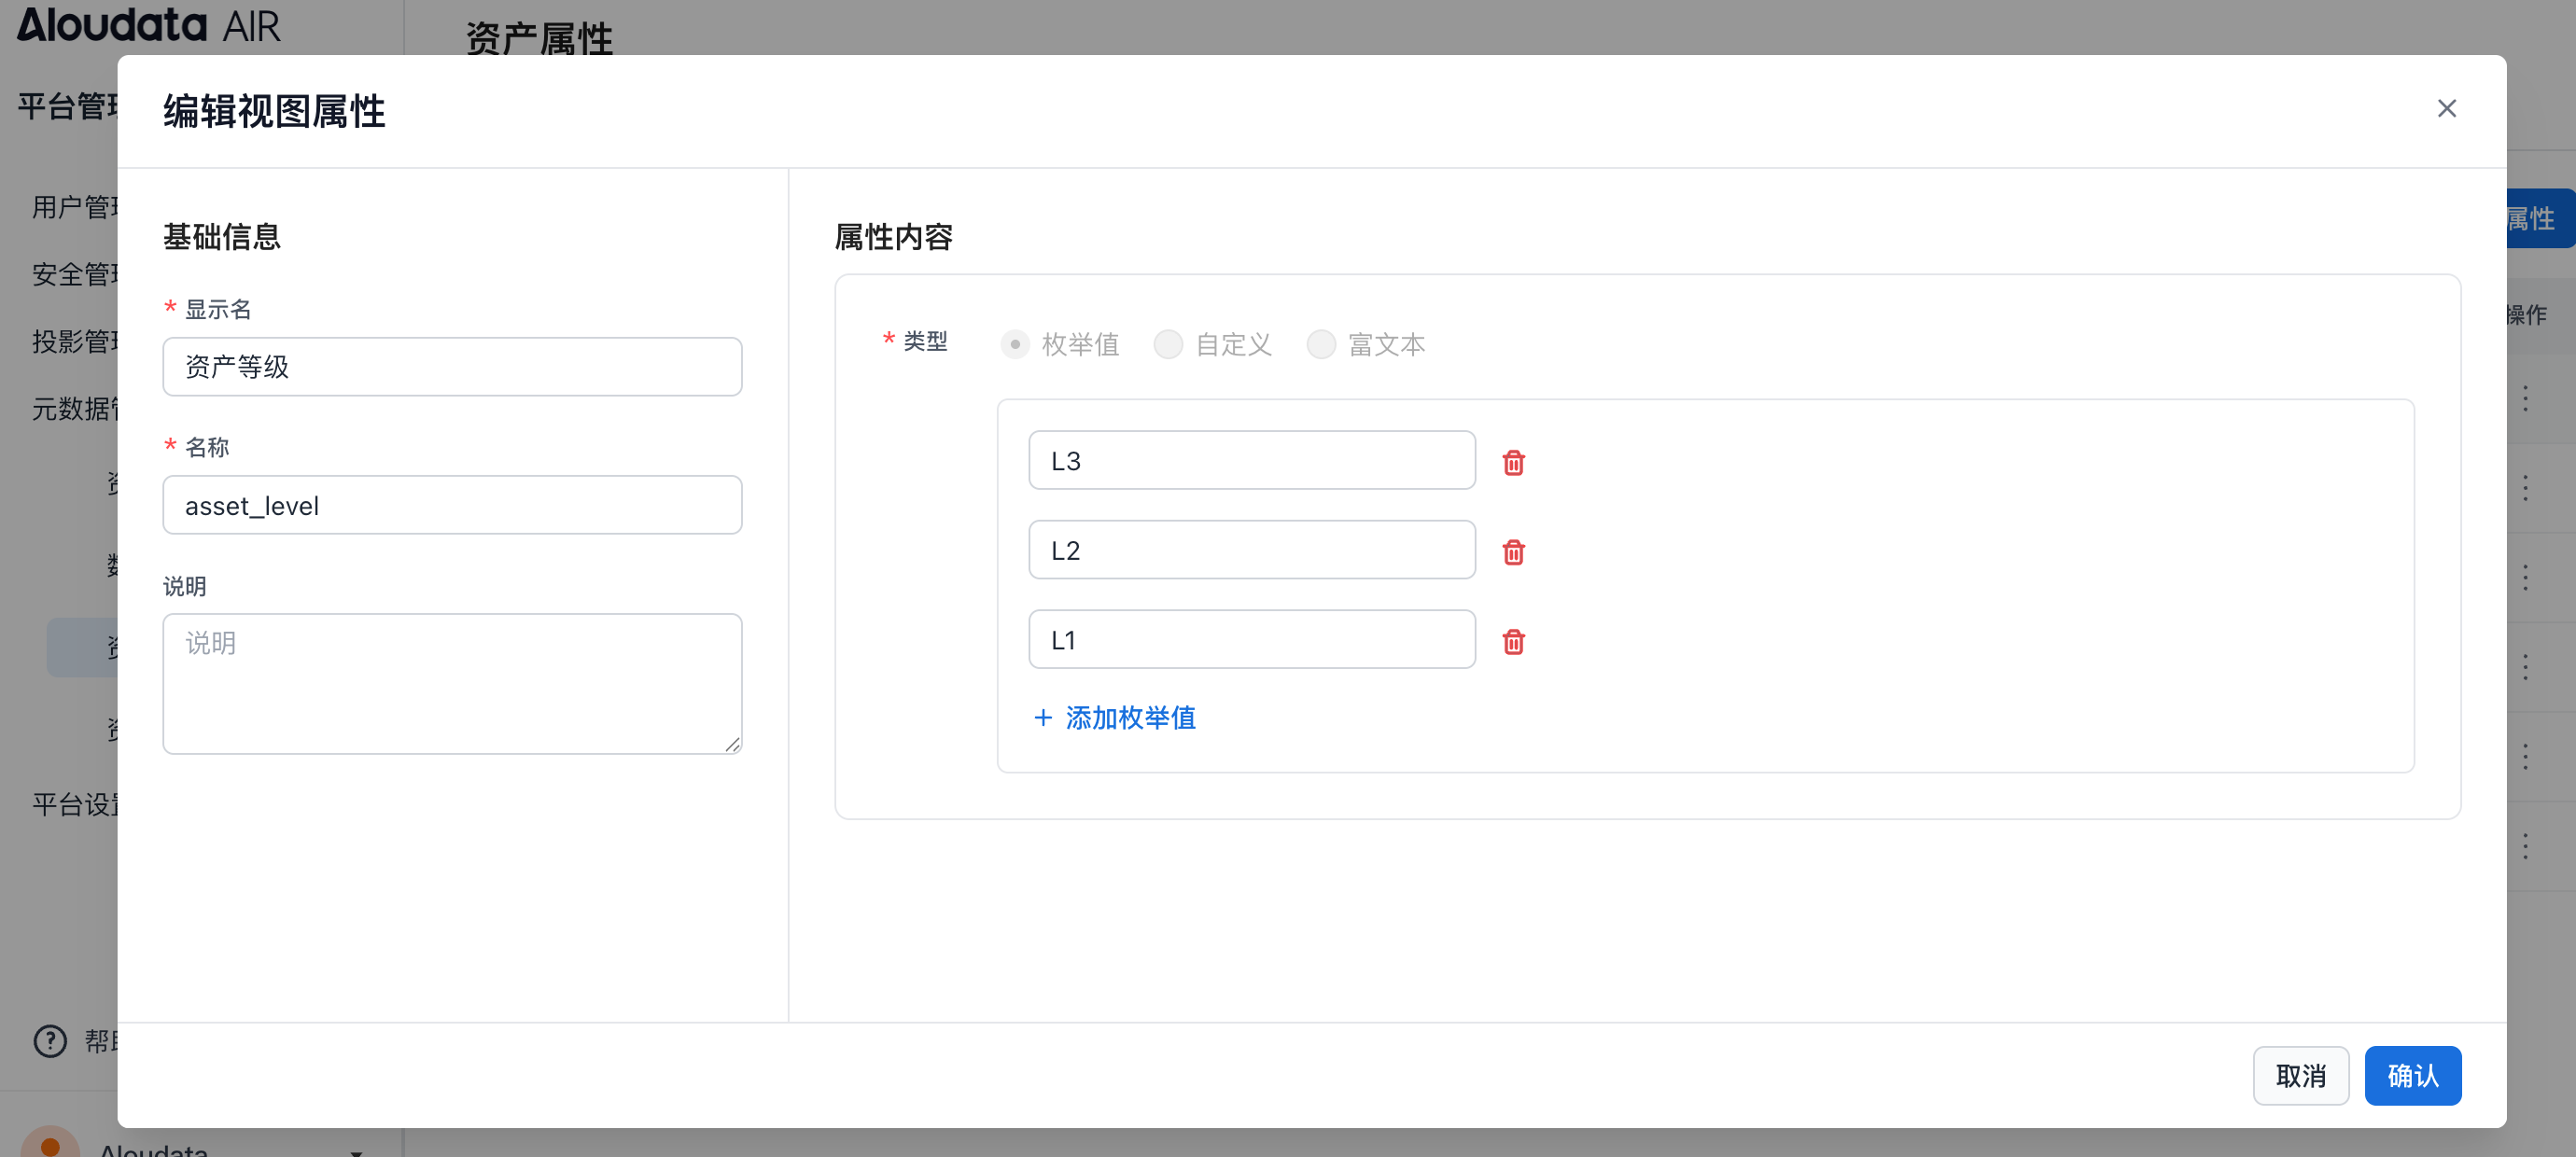
Task: Click the plus icon to add enum value
Action: pyautogui.click(x=1043, y=718)
